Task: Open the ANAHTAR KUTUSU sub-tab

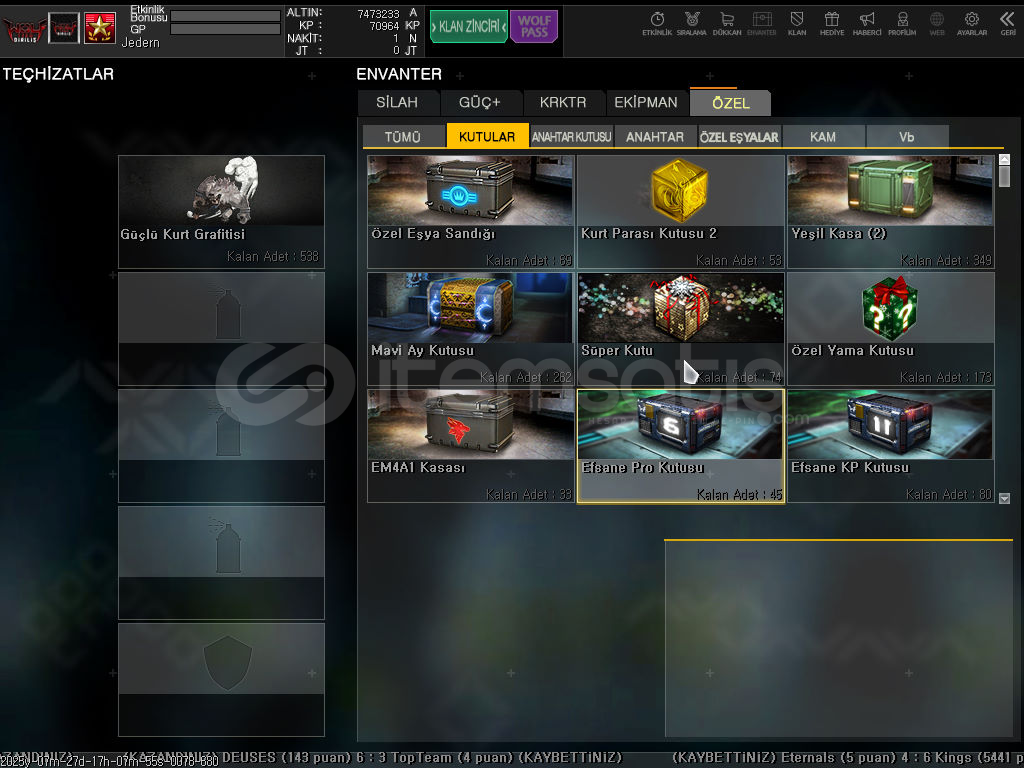Action: 571,137
